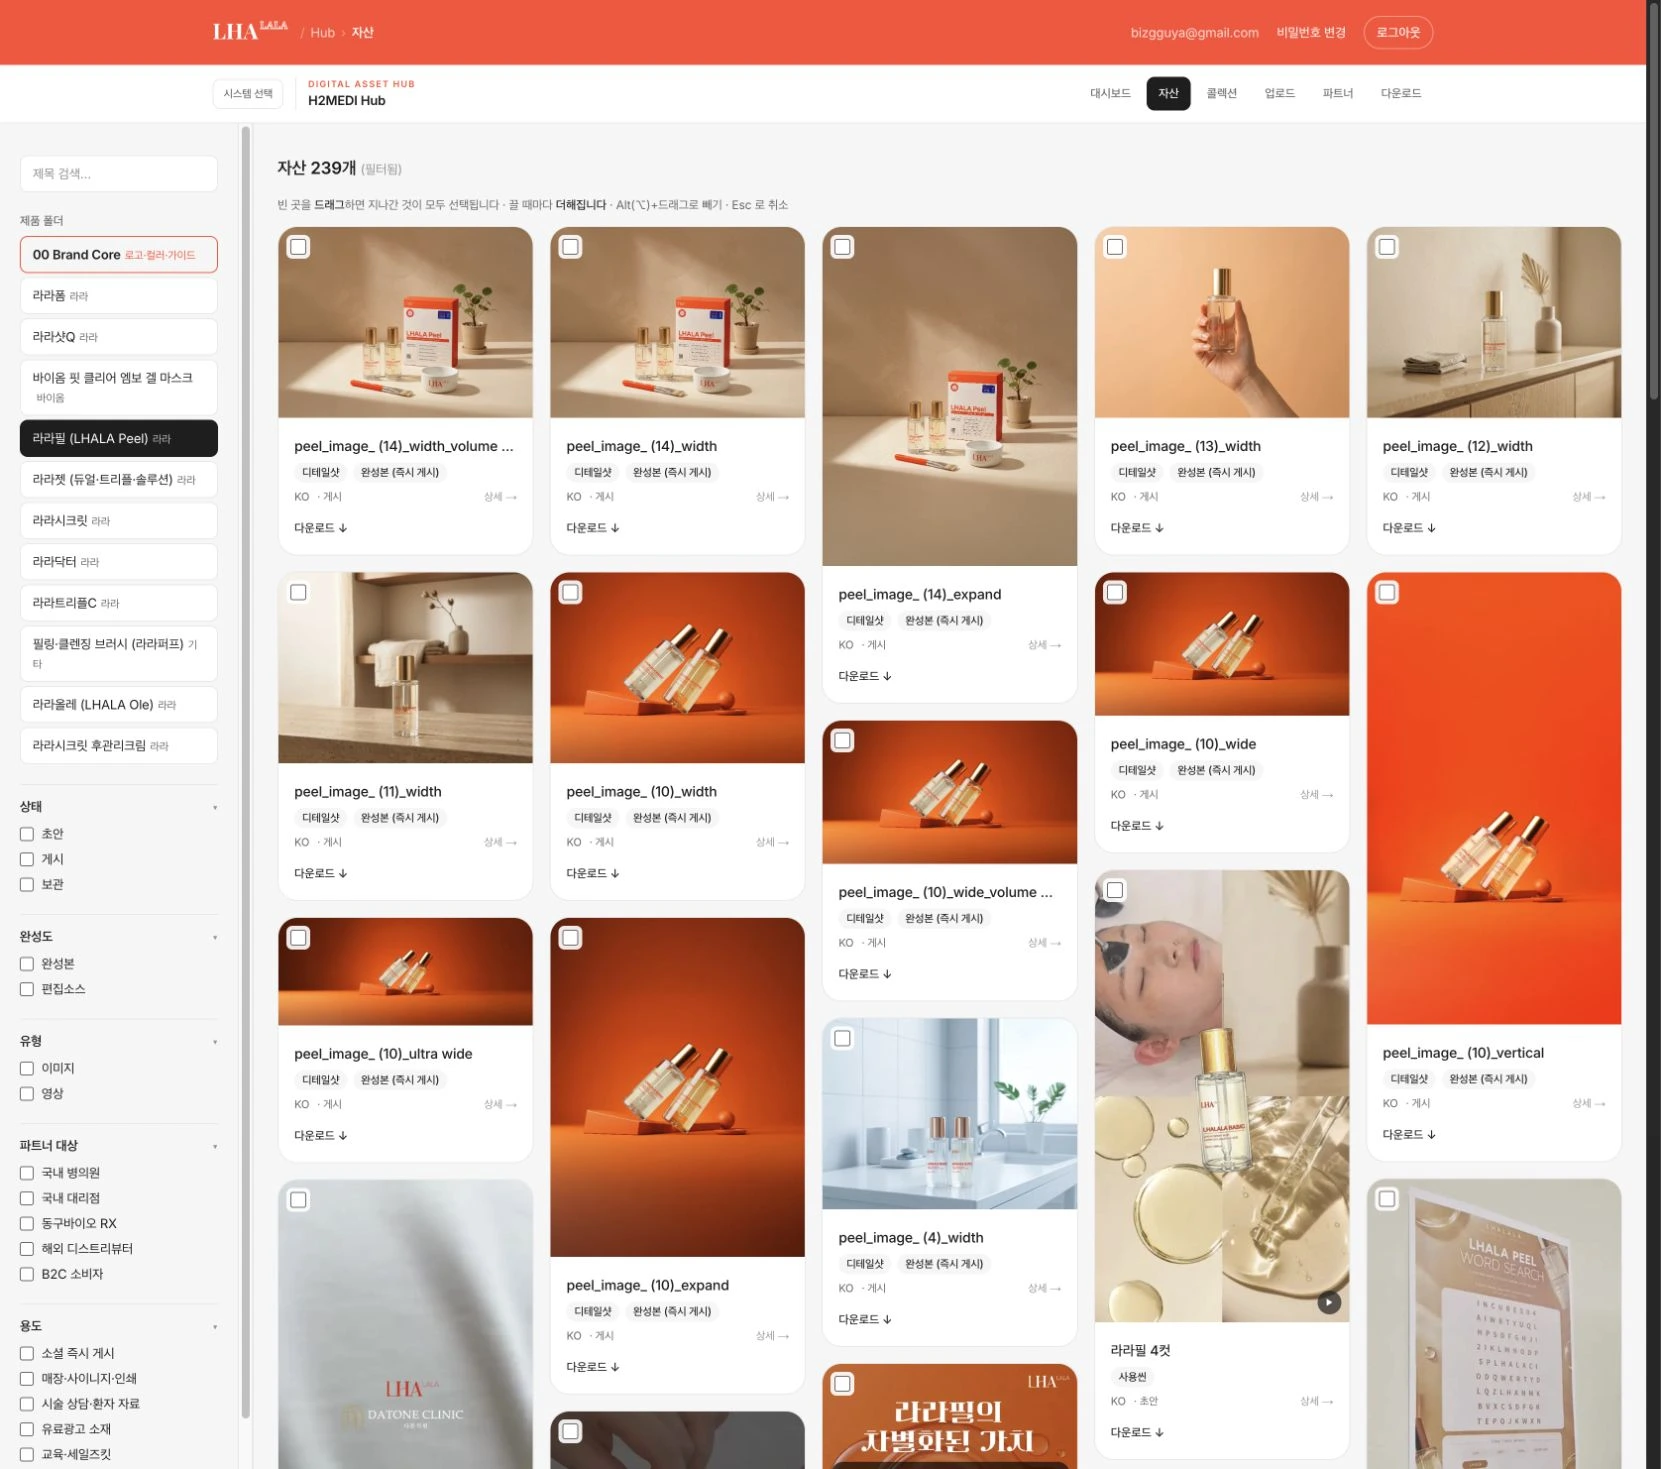Play the 라라필 4컷 video
This screenshot has width=1661, height=1469.
click(x=1328, y=1302)
